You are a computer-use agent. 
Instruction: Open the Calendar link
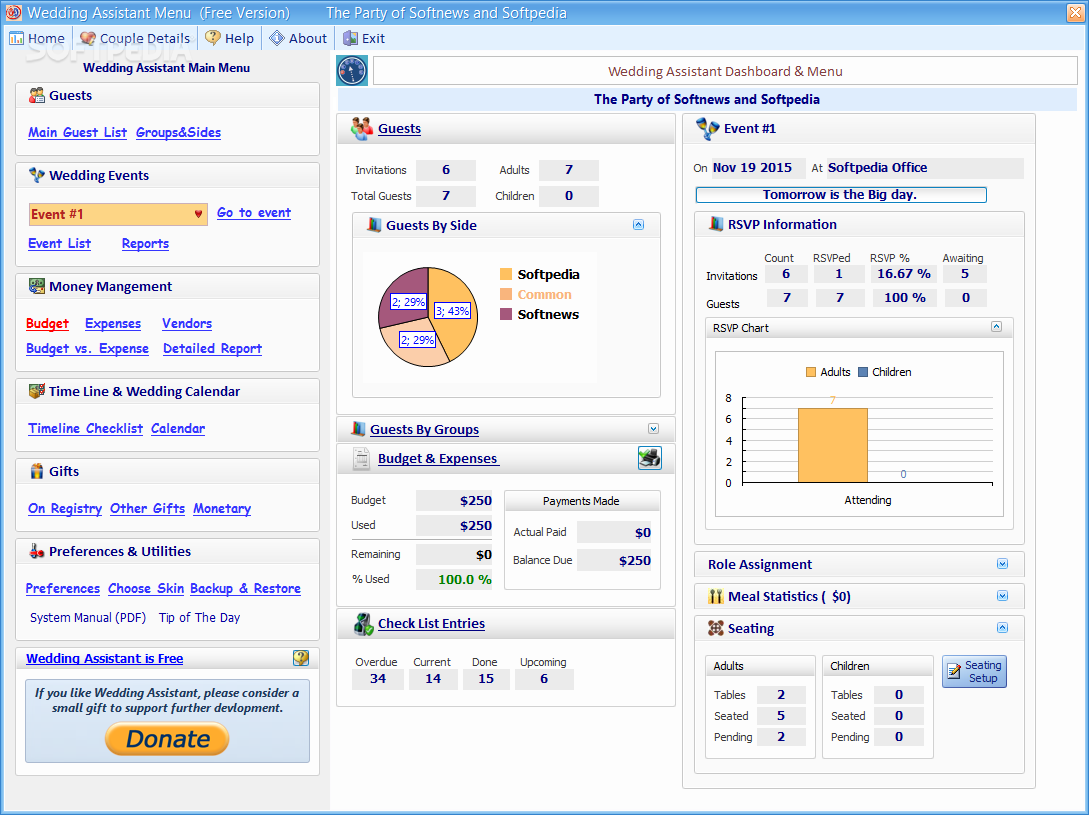coord(178,429)
